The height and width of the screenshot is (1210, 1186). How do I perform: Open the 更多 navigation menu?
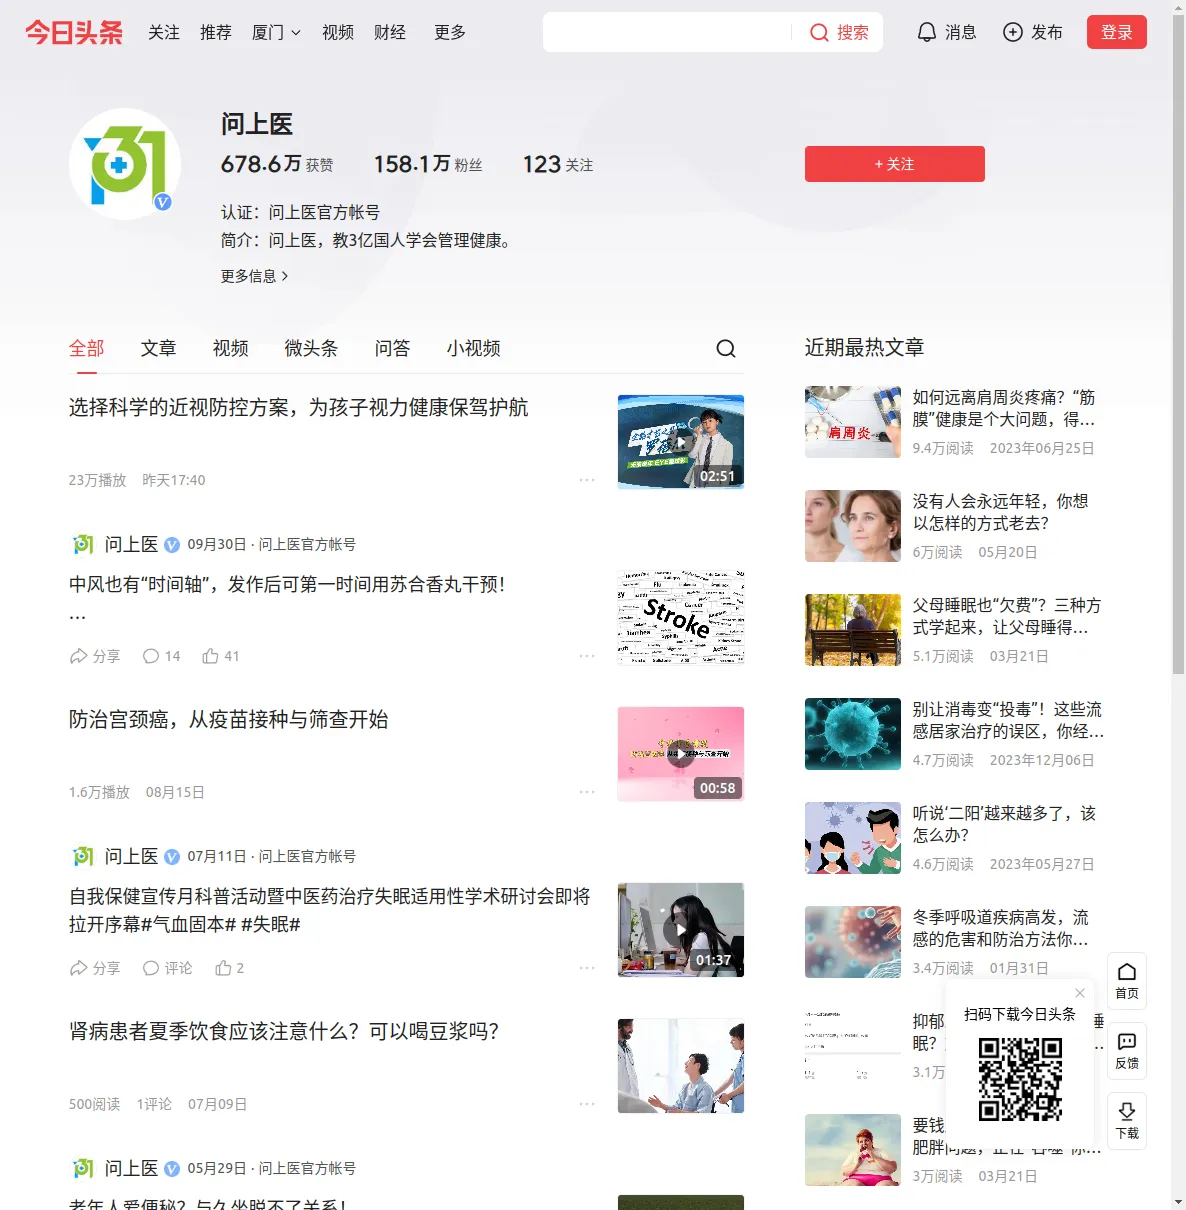[x=450, y=32]
